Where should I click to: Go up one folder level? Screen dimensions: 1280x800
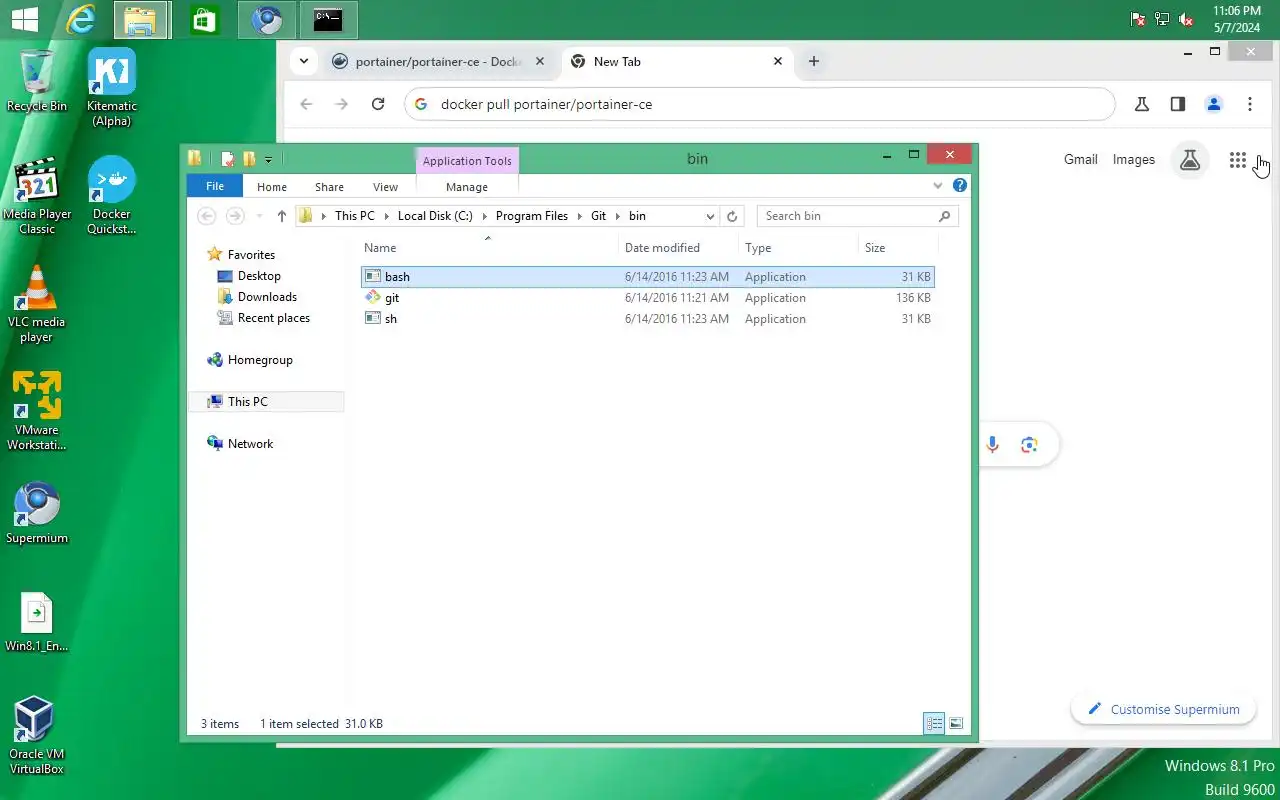(282, 216)
